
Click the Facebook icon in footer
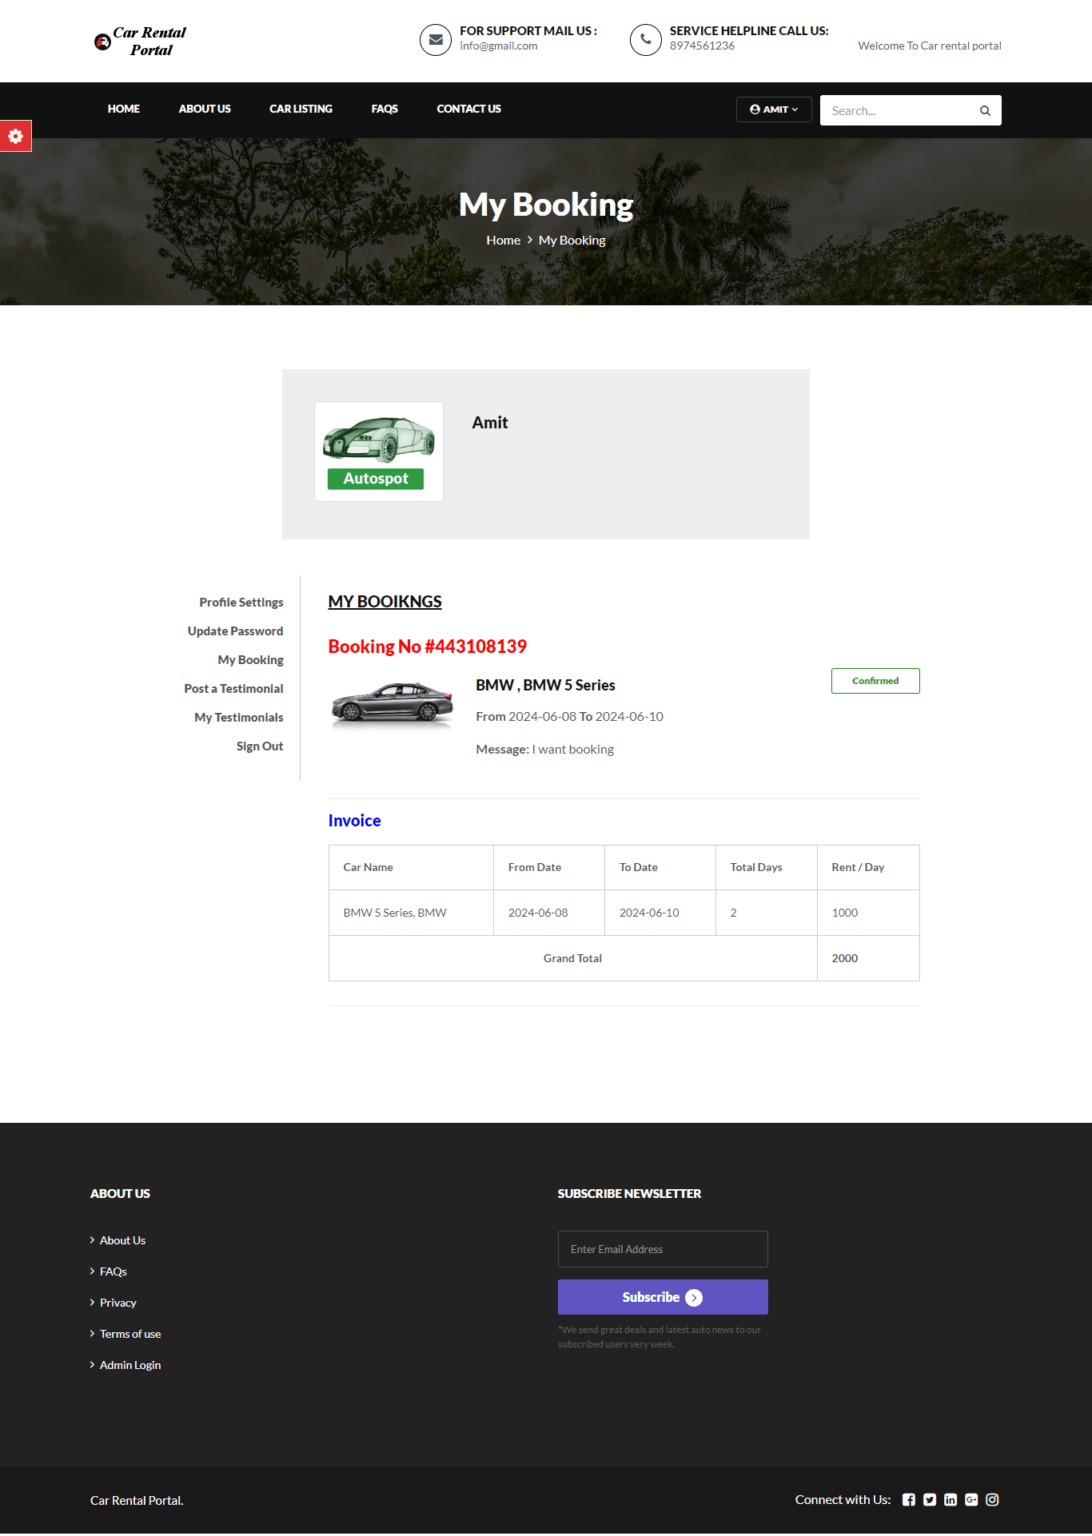tap(908, 1499)
